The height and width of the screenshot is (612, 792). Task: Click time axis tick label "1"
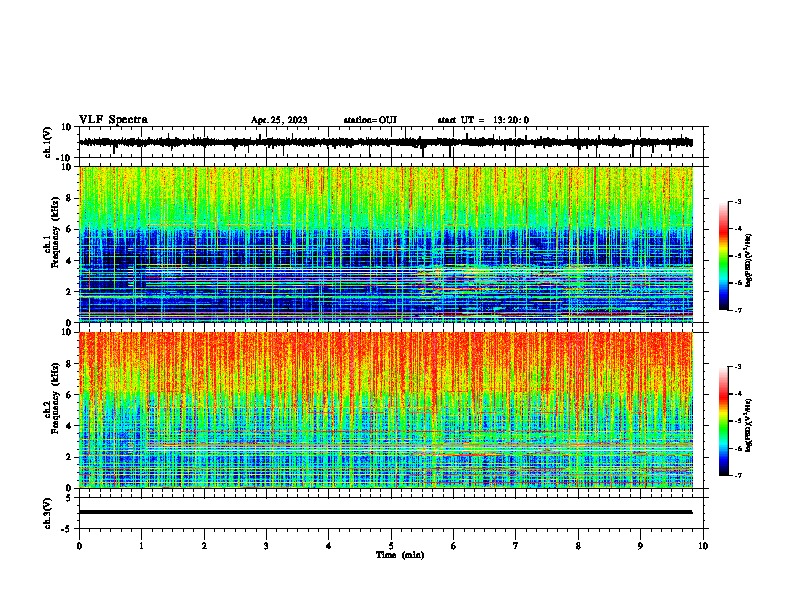coord(142,546)
